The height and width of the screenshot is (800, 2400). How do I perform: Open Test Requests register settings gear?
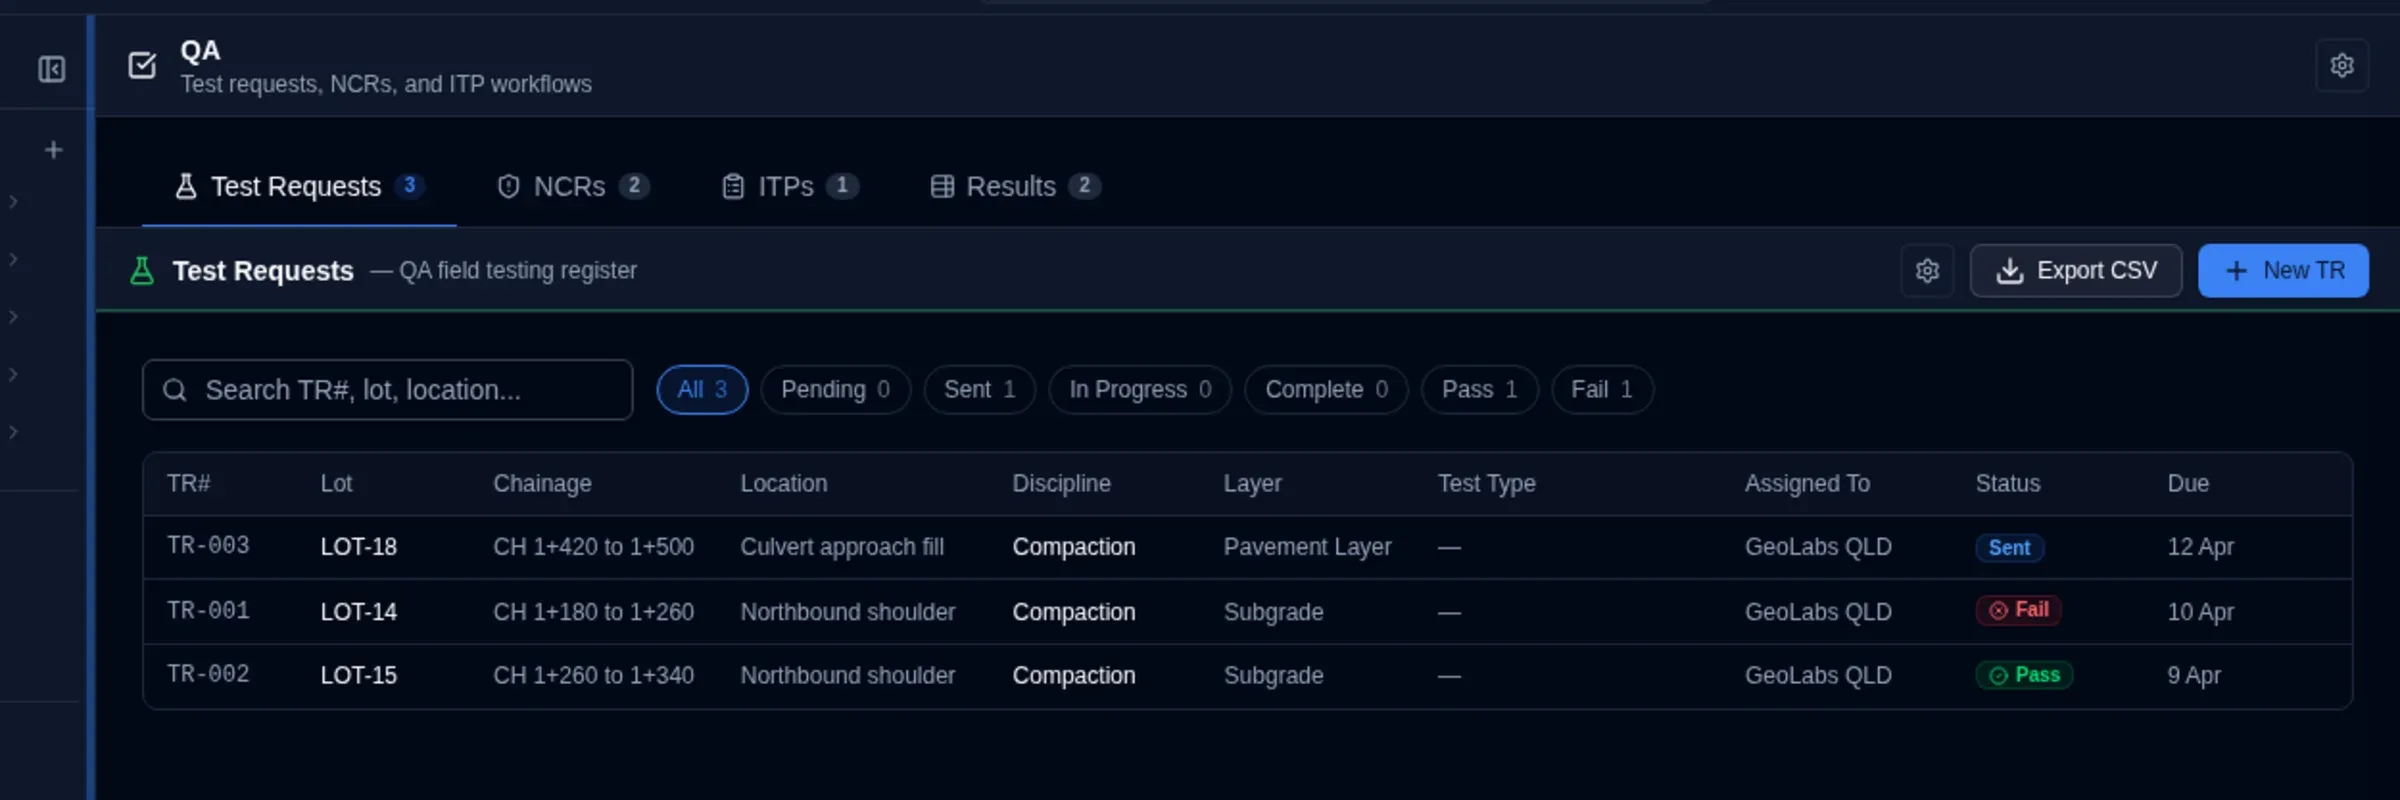tap(1927, 271)
